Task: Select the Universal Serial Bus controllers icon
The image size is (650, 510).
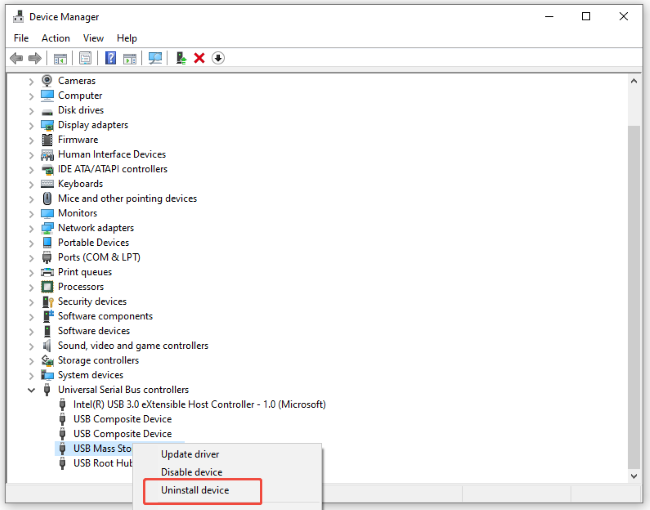Action: [47, 389]
